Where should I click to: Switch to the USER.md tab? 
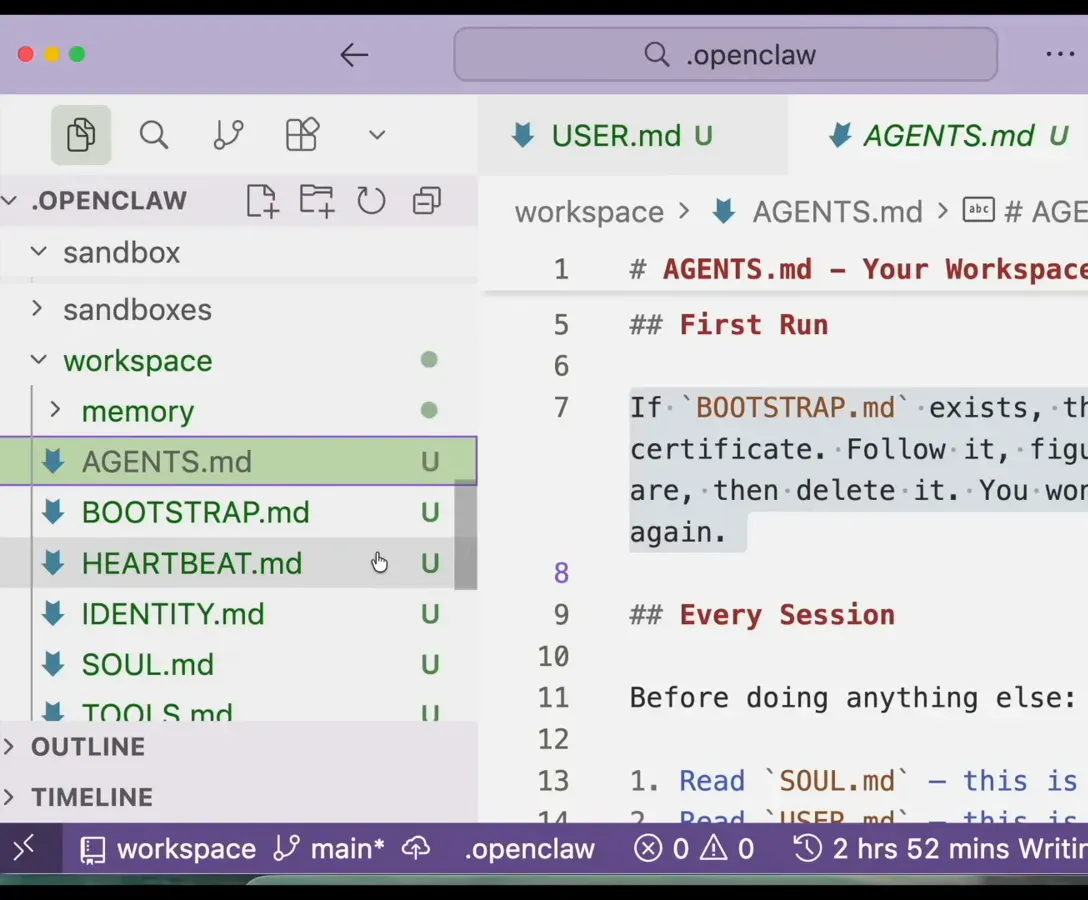632,135
